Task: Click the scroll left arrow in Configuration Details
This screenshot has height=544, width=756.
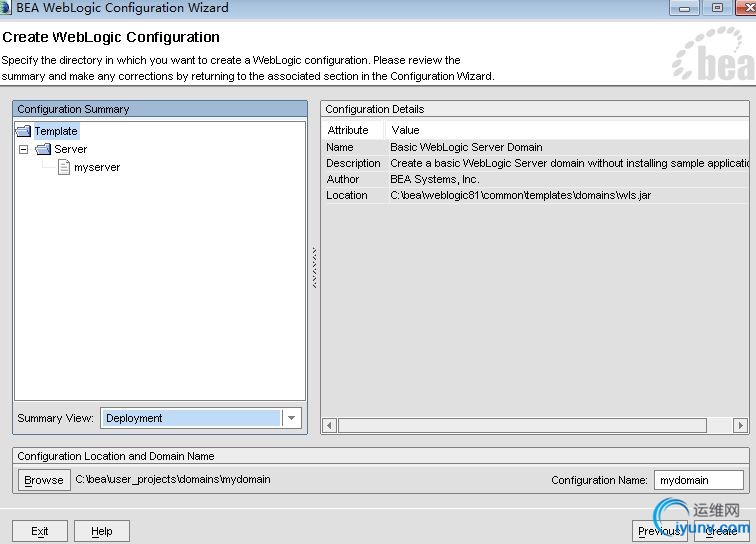Action: point(330,425)
